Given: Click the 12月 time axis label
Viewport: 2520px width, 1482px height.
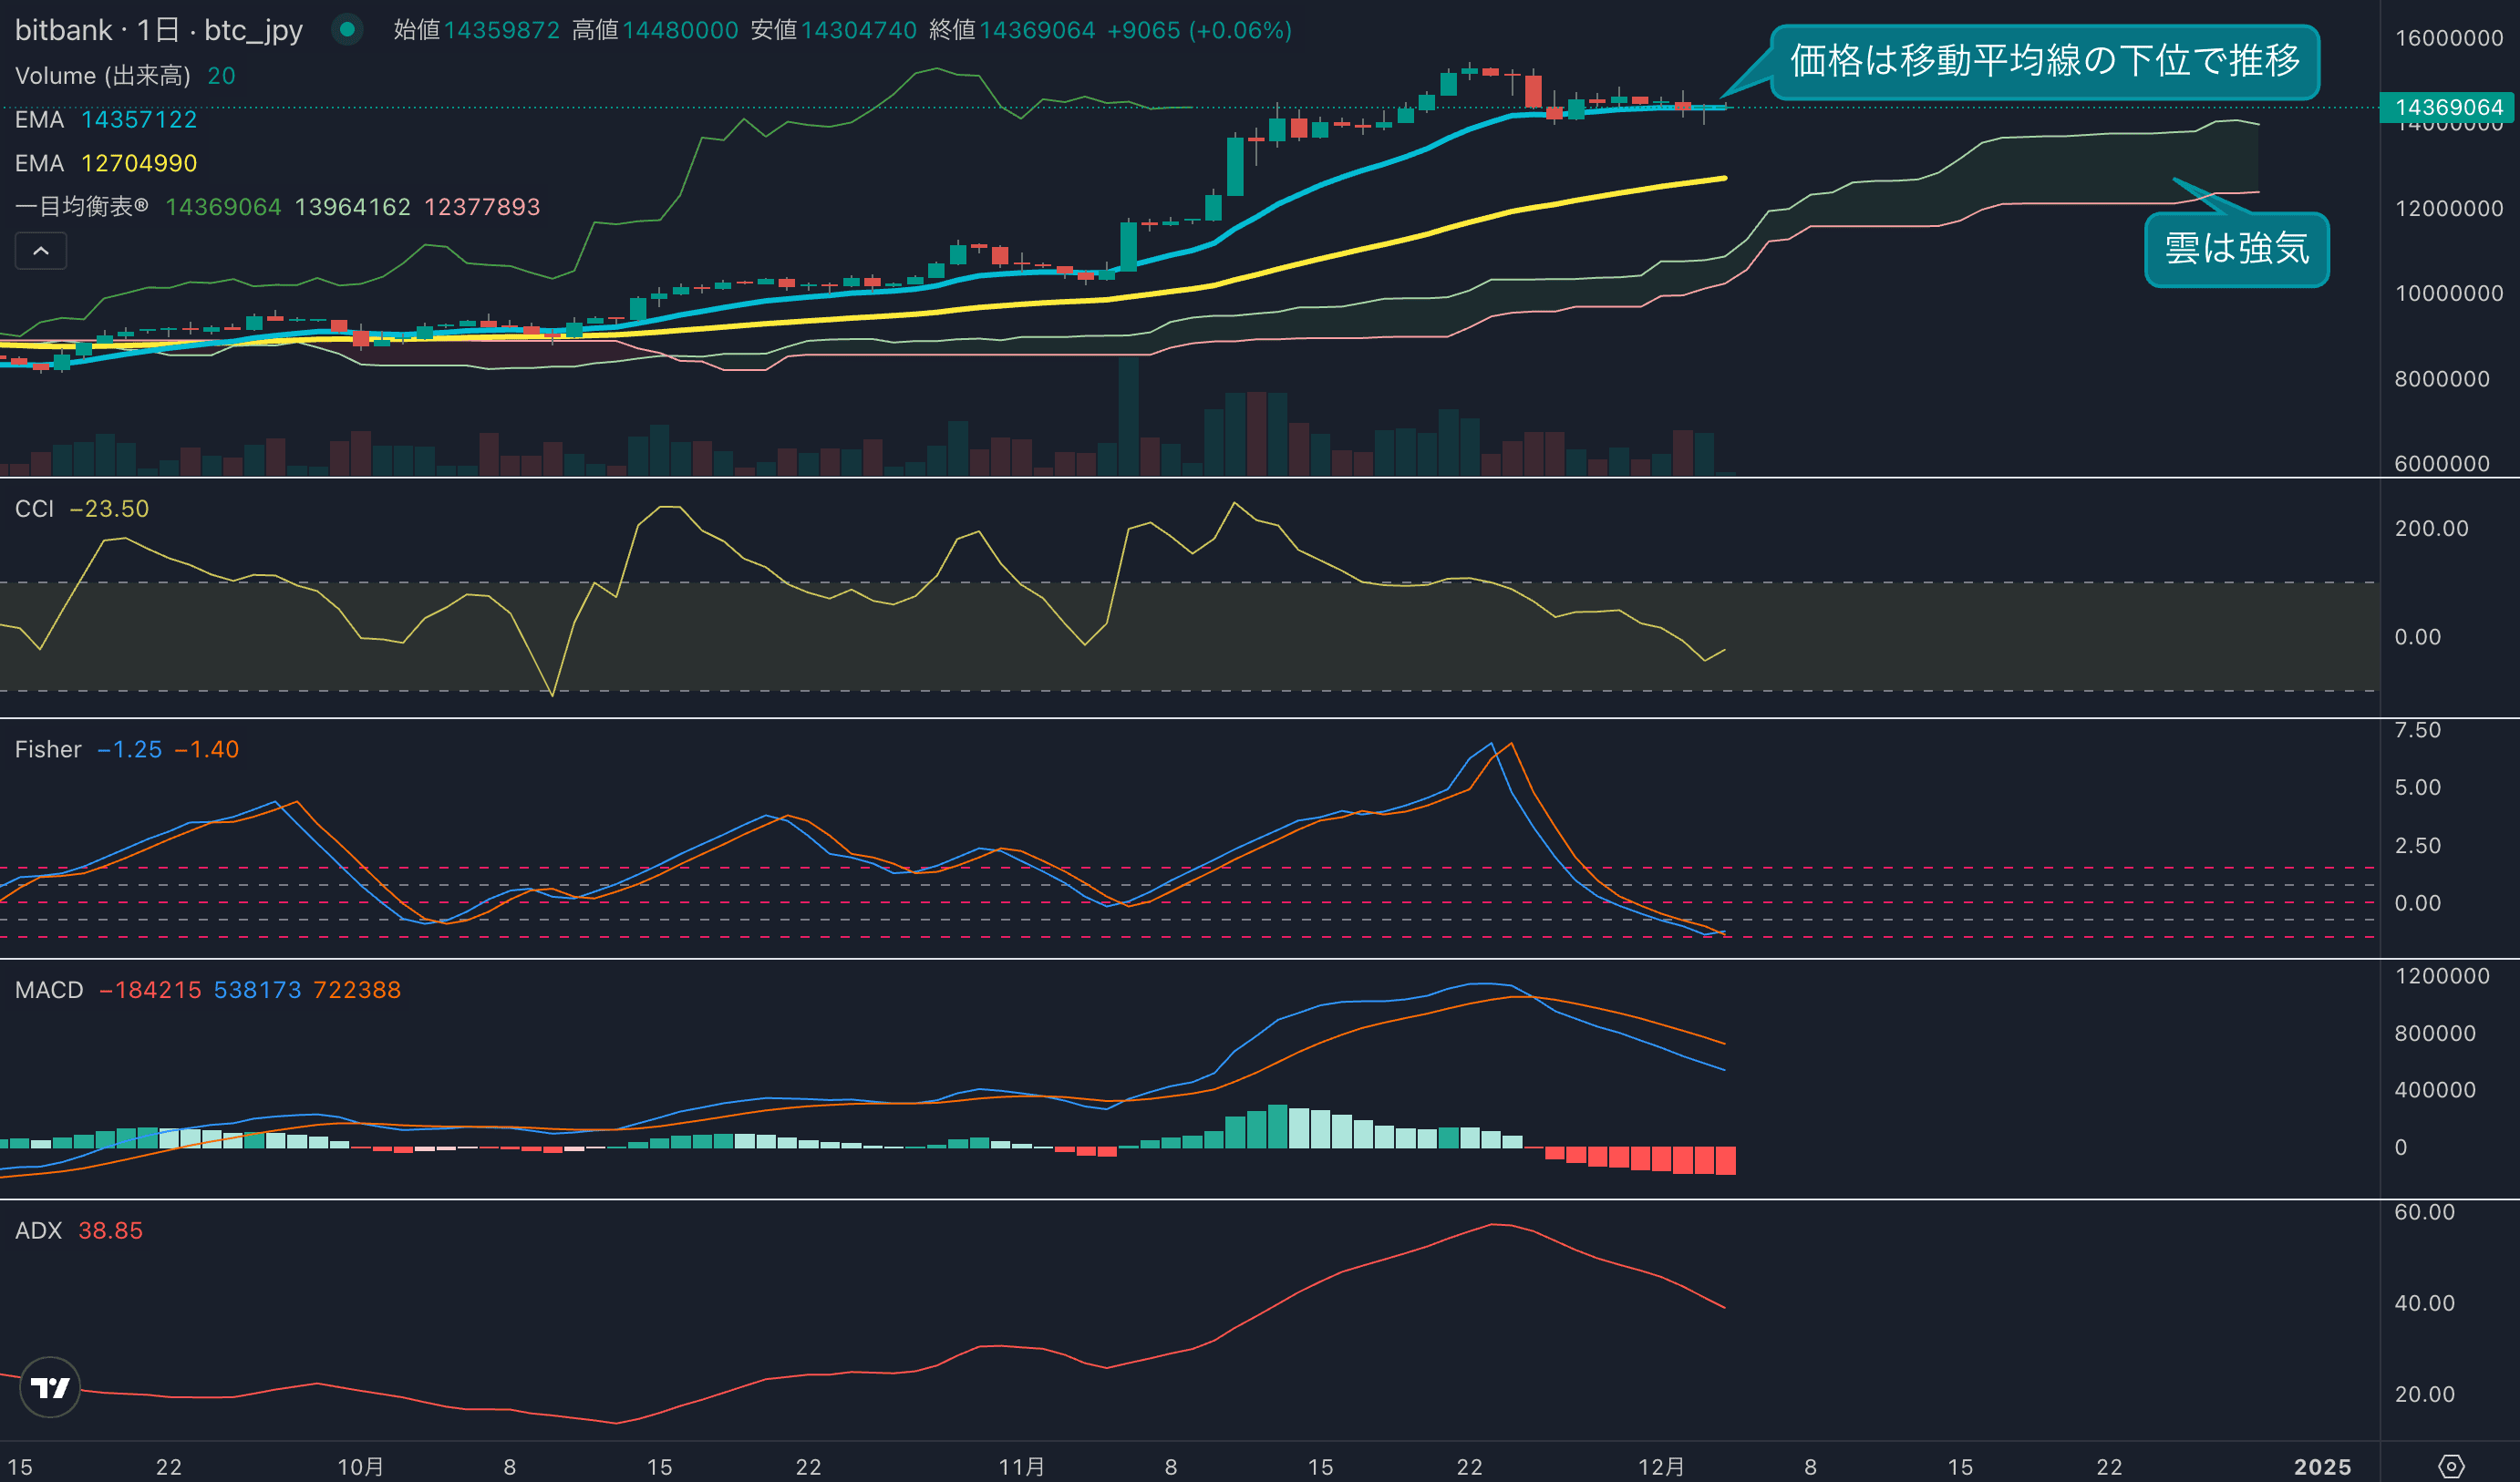Looking at the screenshot, I should (1661, 1466).
